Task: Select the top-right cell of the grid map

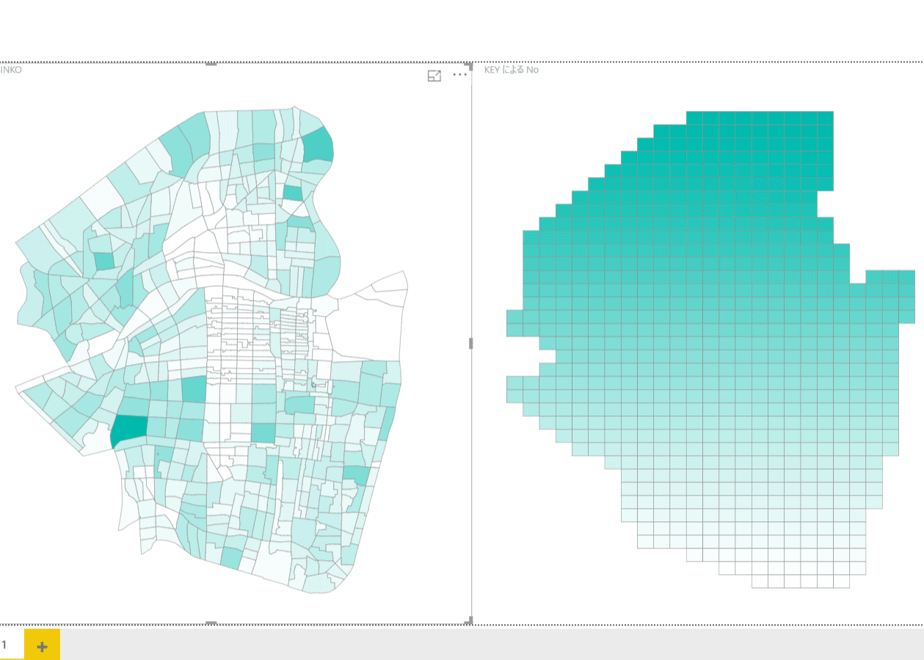Action: coord(825,118)
